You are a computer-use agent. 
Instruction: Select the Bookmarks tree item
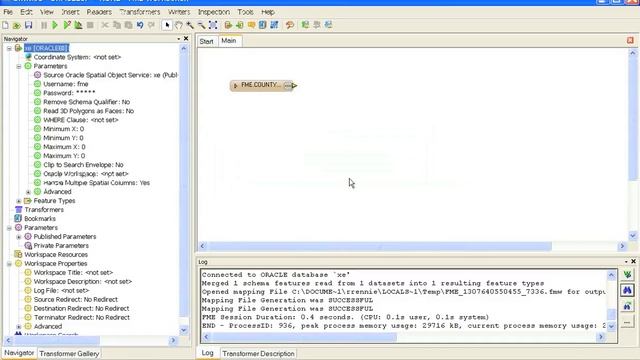40,219
